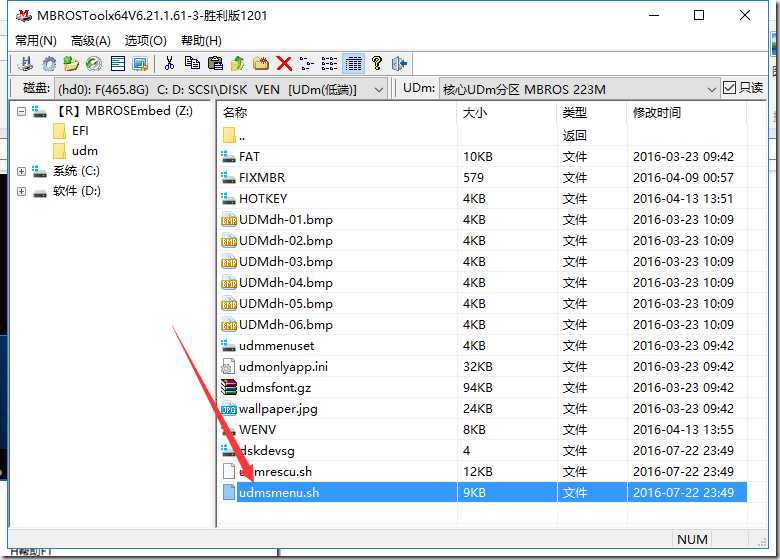Open the 帮助(H) menu

click(201, 40)
